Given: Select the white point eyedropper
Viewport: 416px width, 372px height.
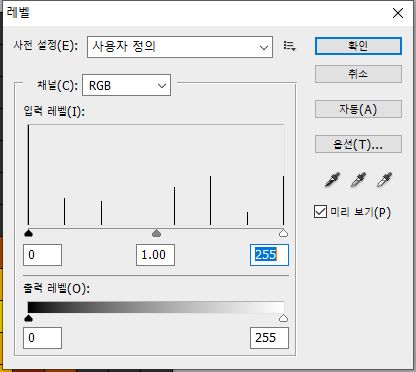Looking at the screenshot, I should pos(384,180).
